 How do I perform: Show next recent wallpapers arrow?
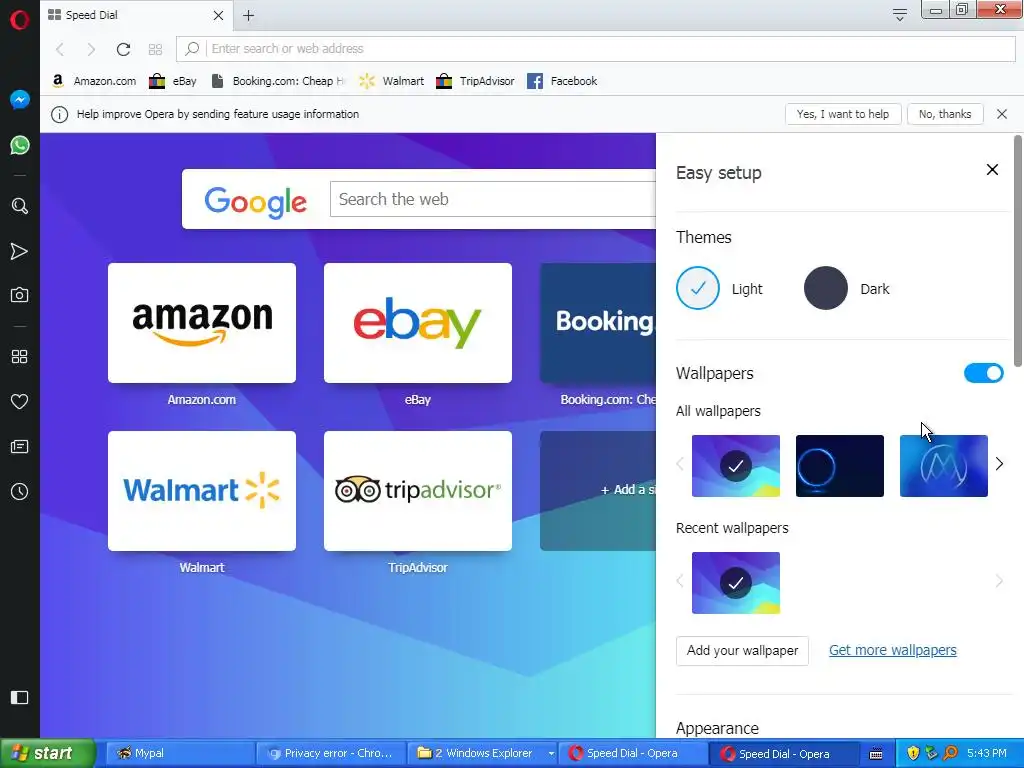pyautogui.click(x=999, y=581)
